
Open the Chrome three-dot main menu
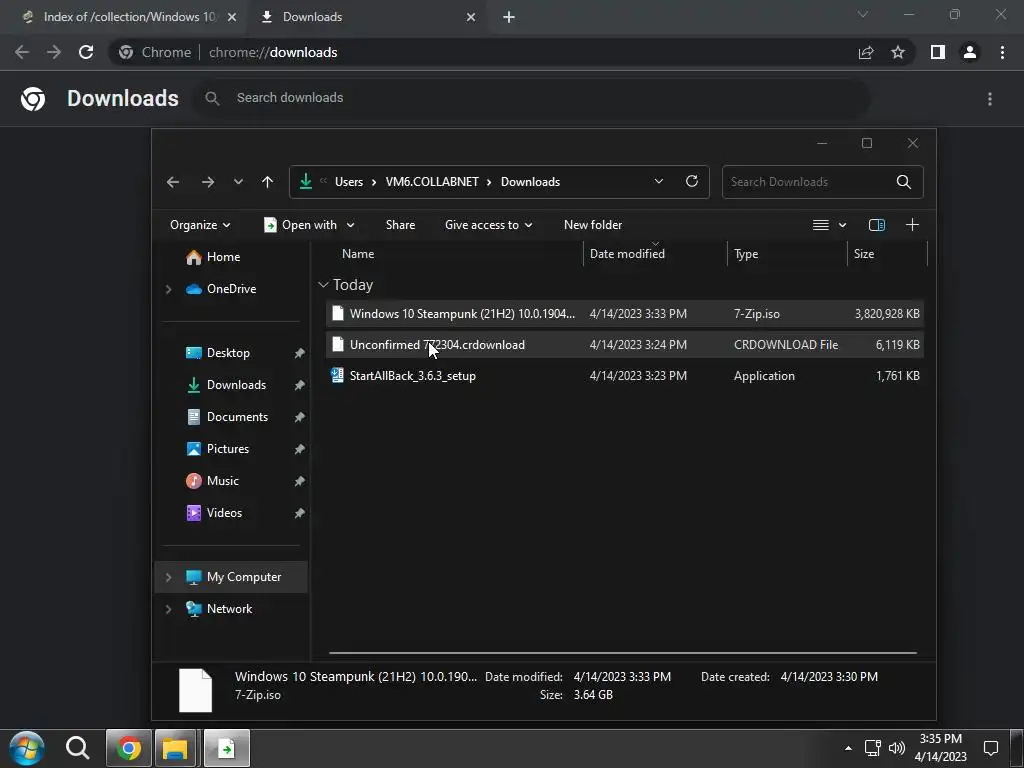coord(1002,52)
